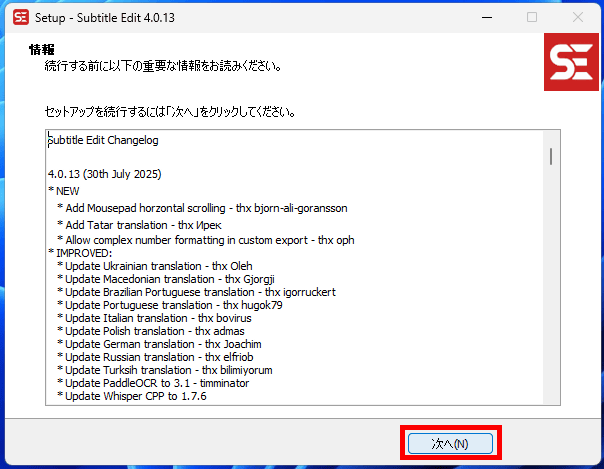This screenshot has width=604, height=469.
Task: Click the 'Update PaddleOCR to 3.1' line
Action: click(x=153, y=383)
